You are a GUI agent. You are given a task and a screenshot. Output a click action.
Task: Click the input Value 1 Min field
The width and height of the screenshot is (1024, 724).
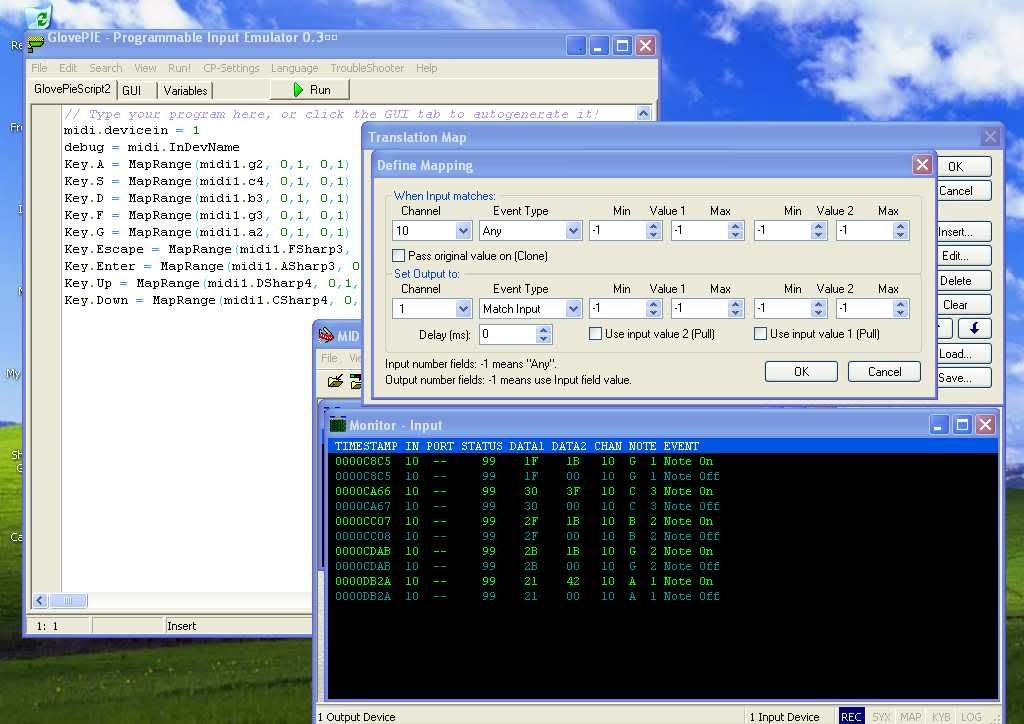tap(618, 230)
